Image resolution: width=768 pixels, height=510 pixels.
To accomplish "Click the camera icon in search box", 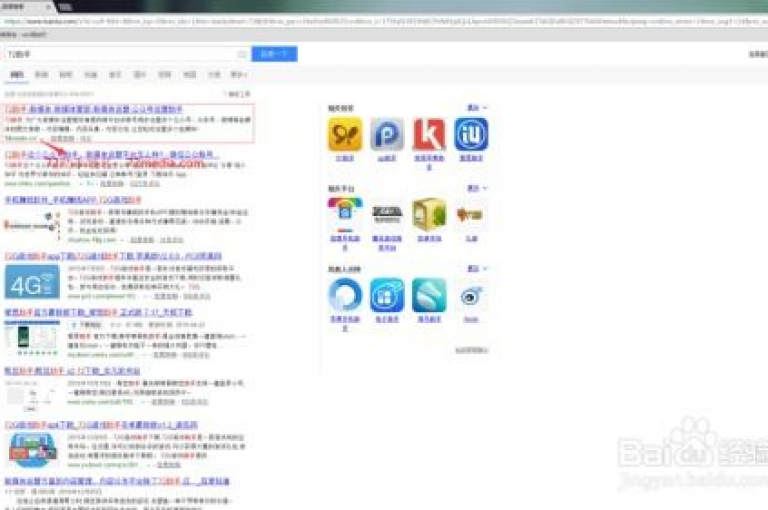I will 242,54.
